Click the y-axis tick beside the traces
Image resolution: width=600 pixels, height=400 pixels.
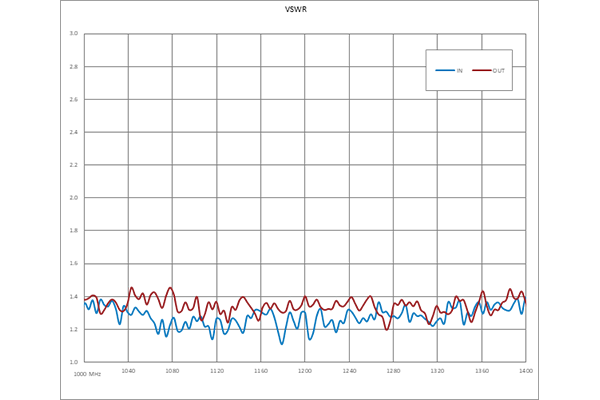(x=73, y=294)
